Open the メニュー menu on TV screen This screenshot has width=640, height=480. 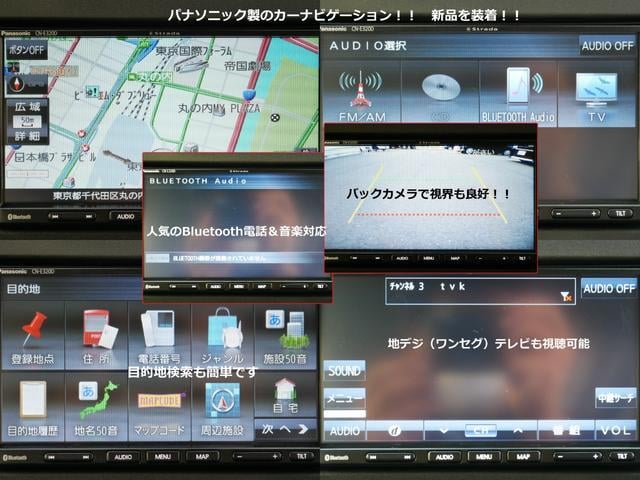pyautogui.click(x=342, y=397)
